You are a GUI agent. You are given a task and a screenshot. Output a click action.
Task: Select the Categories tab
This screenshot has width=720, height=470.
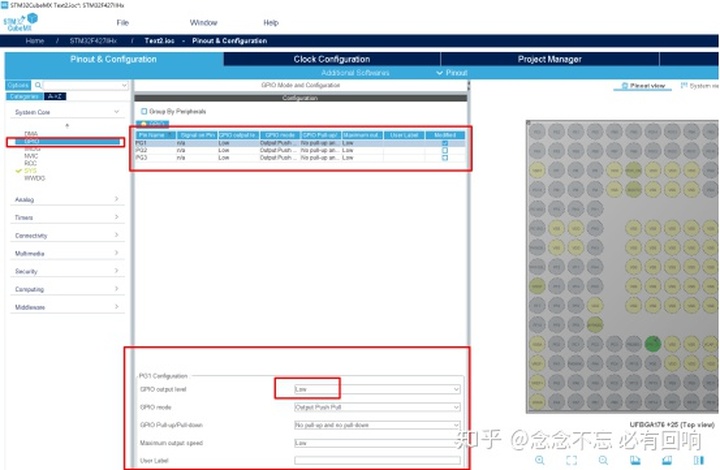(24, 96)
